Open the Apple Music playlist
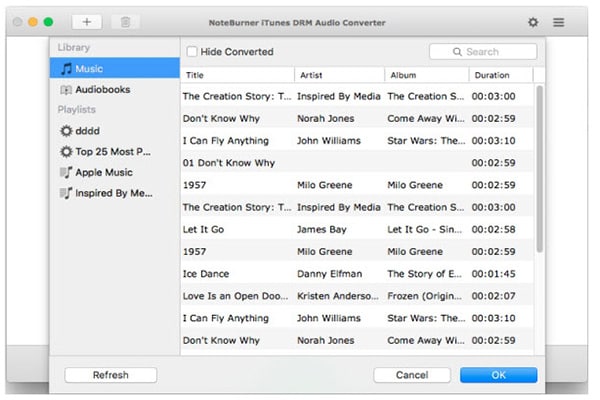600x400 pixels. point(115,172)
